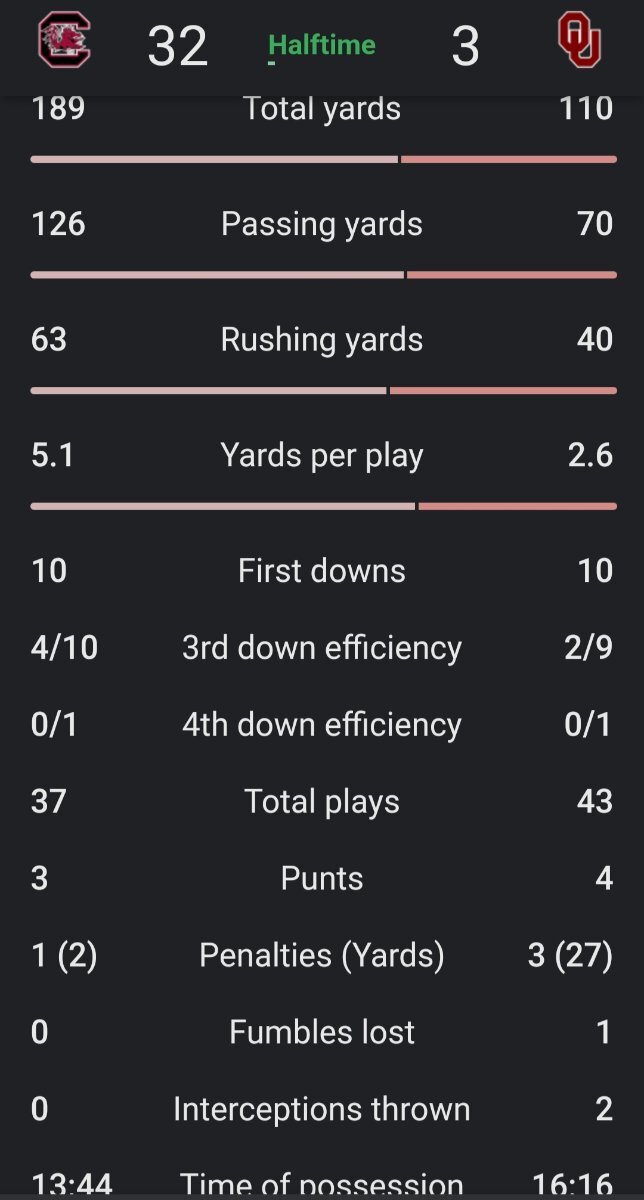Image resolution: width=644 pixels, height=1200 pixels.
Task: Select the Interceptions thrown stat row
Action: coord(322,1110)
